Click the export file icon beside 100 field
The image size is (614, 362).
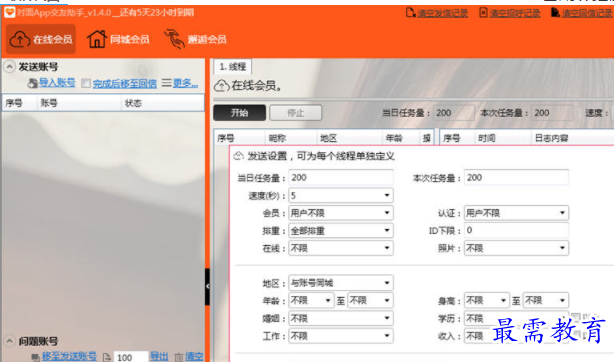point(107,357)
